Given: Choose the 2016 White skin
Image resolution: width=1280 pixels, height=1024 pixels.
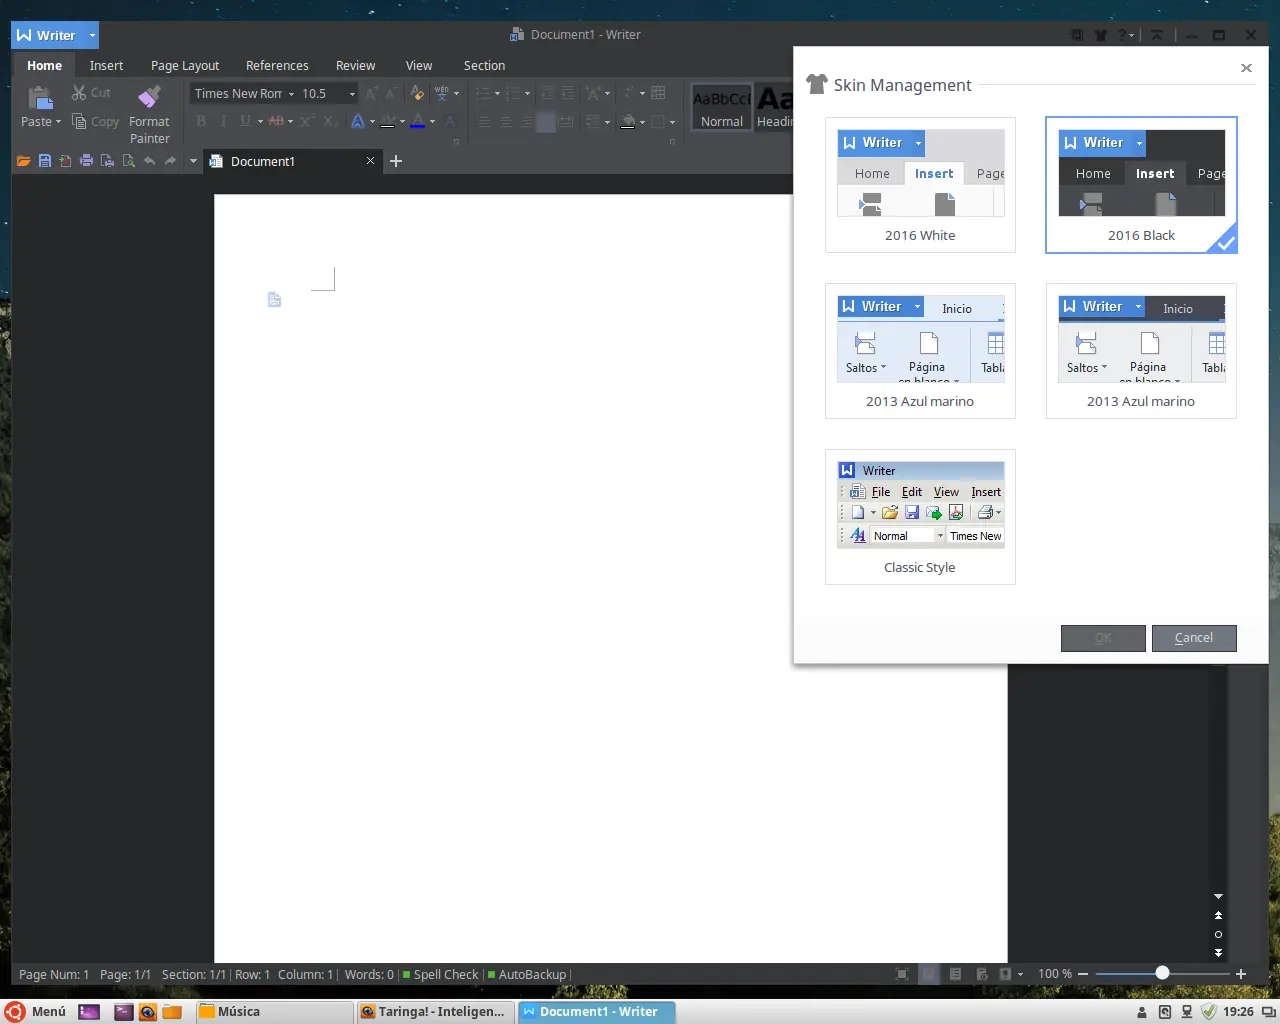Looking at the screenshot, I should 920,185.
